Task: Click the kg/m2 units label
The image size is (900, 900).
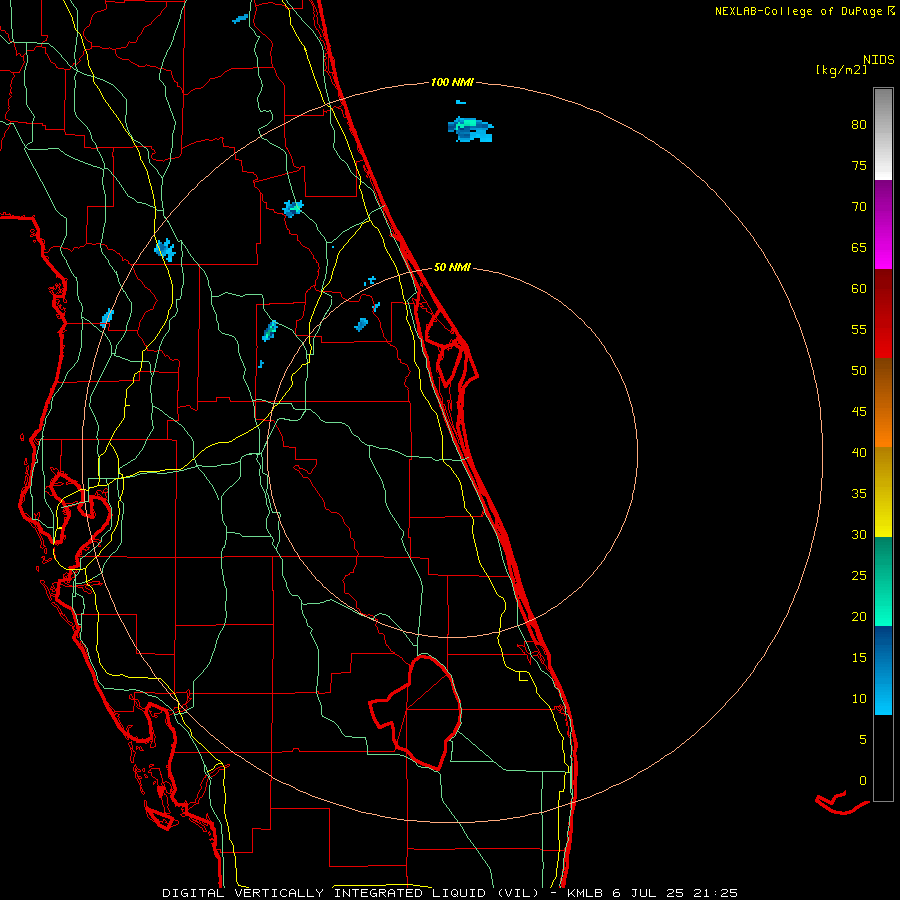Action: (x=841, y=70)
